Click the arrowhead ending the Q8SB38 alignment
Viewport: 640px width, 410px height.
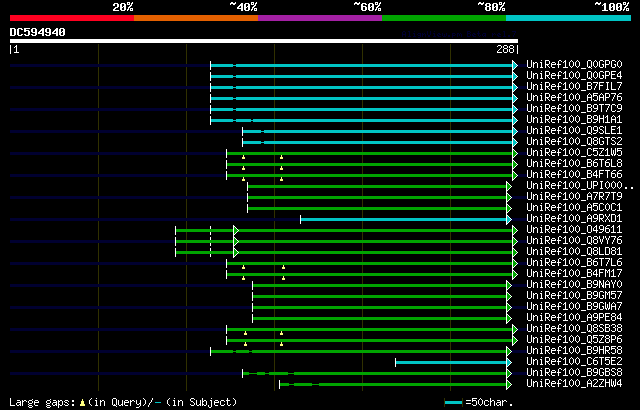[515, 330]
